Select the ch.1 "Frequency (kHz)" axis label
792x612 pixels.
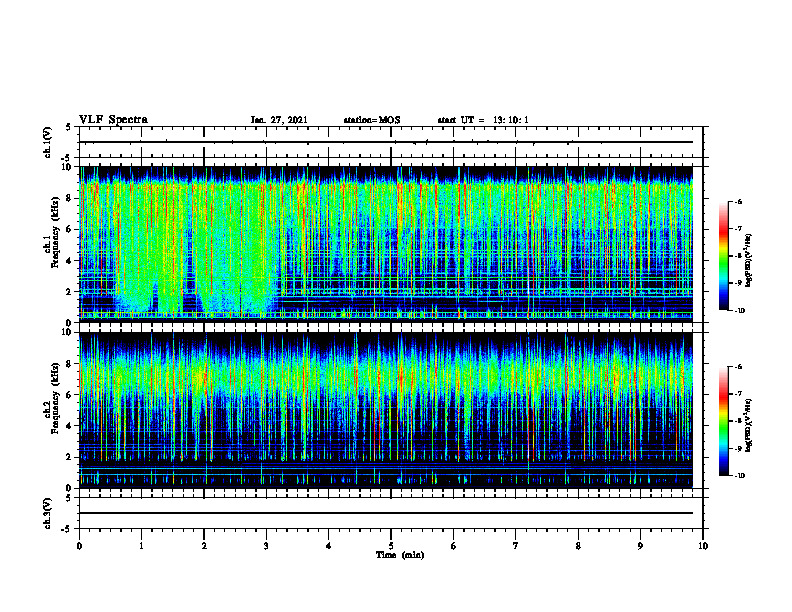point(55,232)
